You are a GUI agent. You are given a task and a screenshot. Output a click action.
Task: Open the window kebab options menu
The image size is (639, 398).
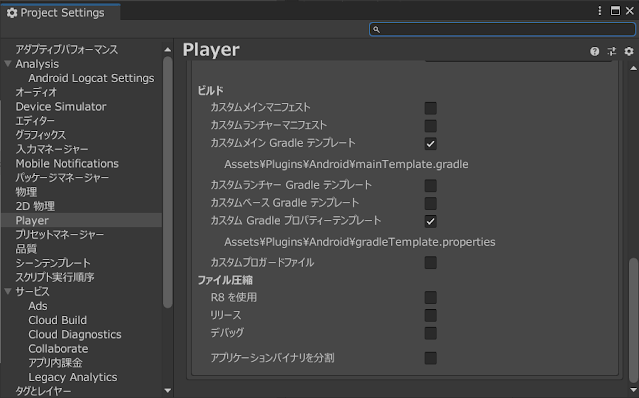tap(599, 11)
